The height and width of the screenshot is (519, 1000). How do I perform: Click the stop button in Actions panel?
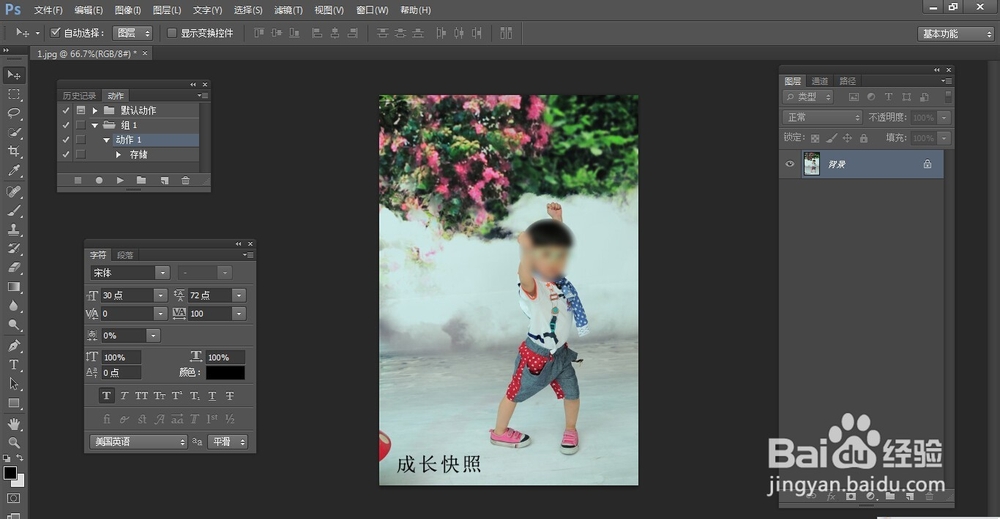(78, 180)
